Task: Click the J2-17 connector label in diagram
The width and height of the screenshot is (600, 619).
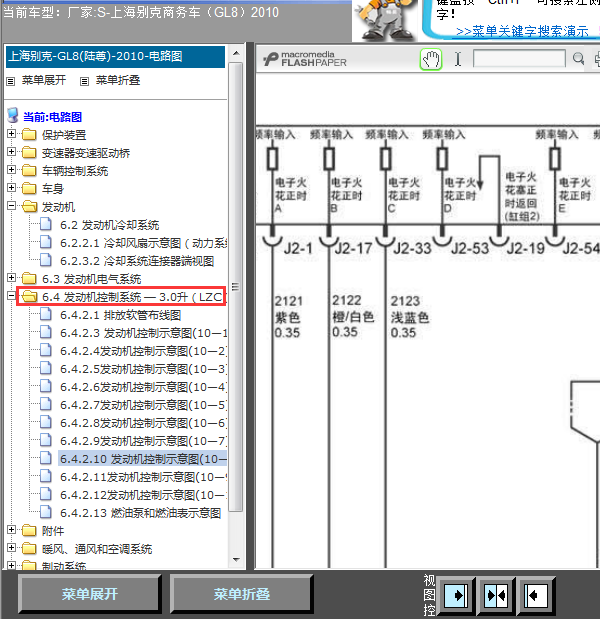Action: tap(353, 248)
